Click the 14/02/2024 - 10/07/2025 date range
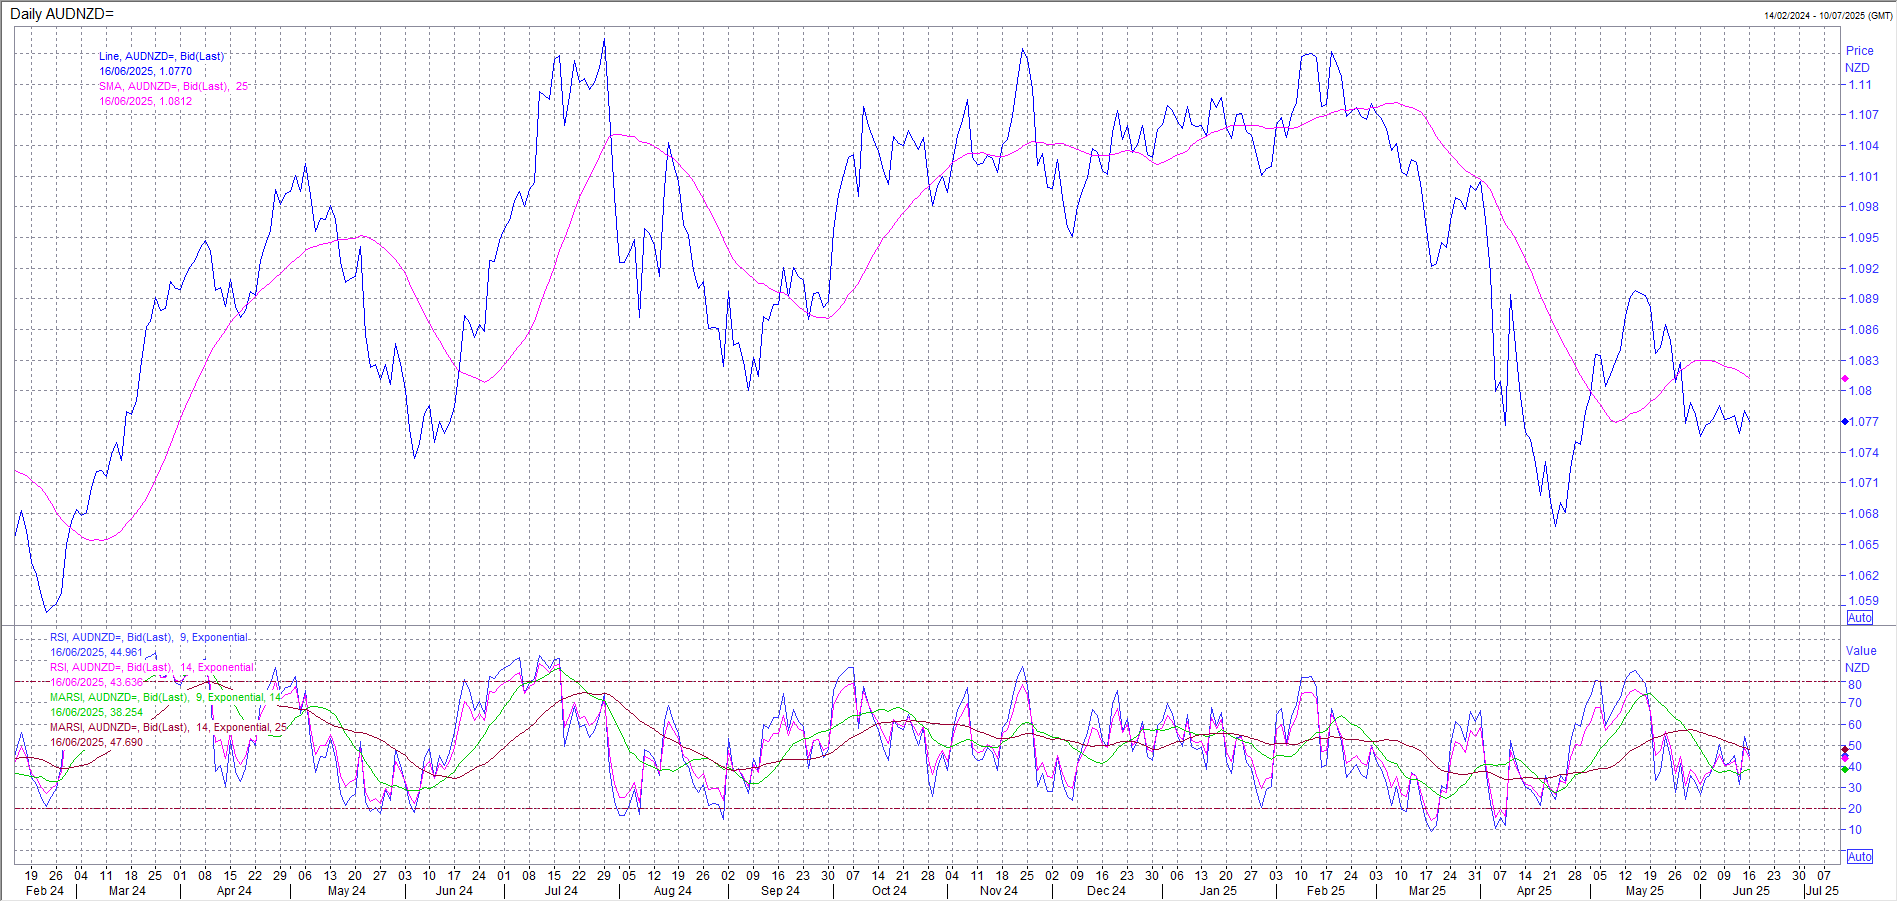The image size is (1898, 902). point(1828,15)
